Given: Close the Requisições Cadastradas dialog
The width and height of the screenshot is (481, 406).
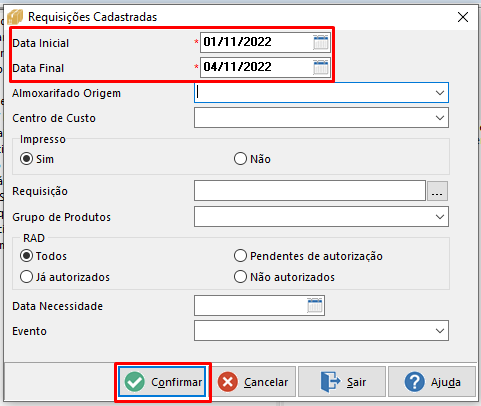Looking at the screenshot, I should (x=463, y=17).
